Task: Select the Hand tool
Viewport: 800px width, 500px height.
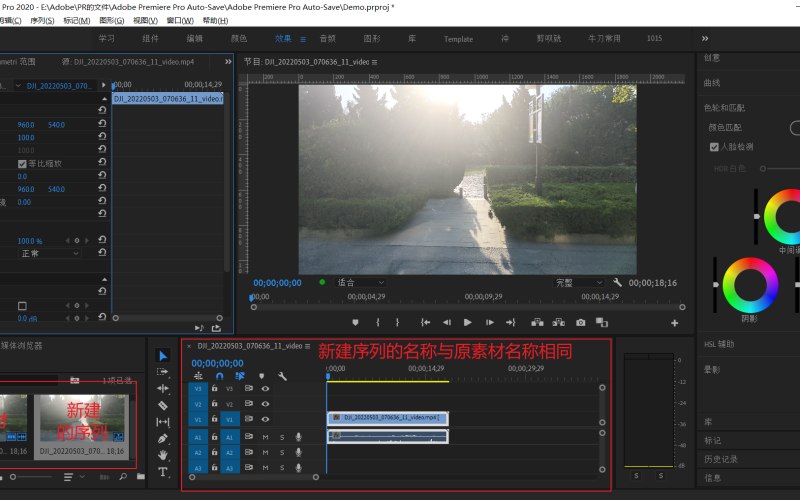Action: [163, 455]
